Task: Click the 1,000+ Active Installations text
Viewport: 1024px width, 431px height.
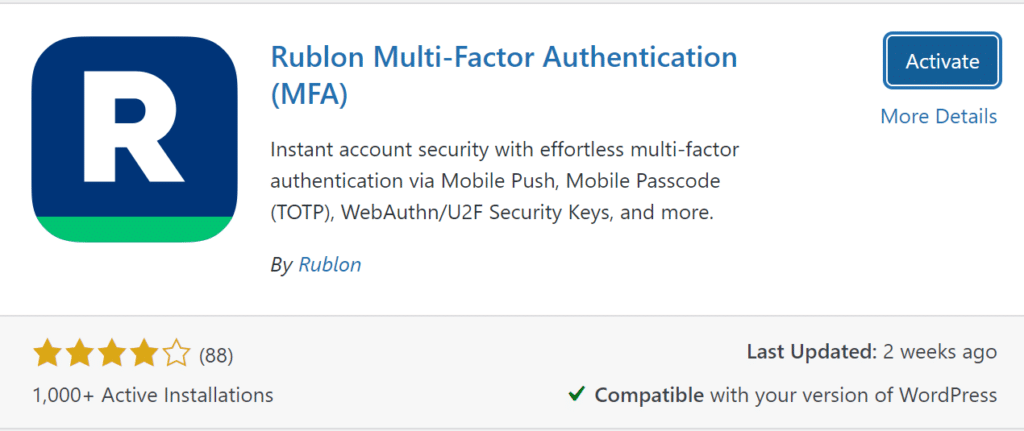Action: pos(152,395)
